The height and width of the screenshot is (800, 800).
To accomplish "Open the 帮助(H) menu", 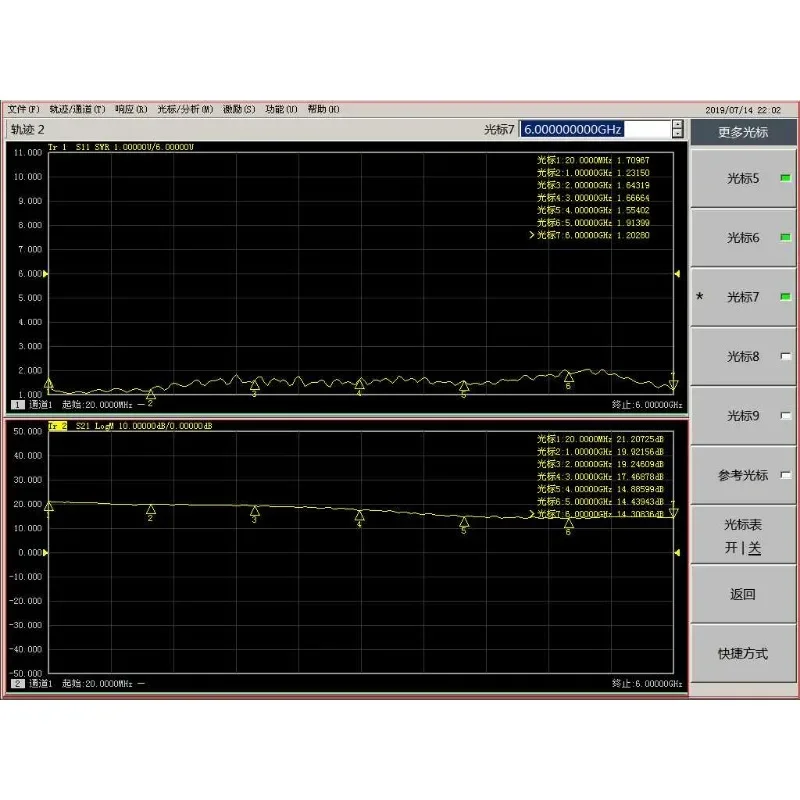I will pos(323,109).
